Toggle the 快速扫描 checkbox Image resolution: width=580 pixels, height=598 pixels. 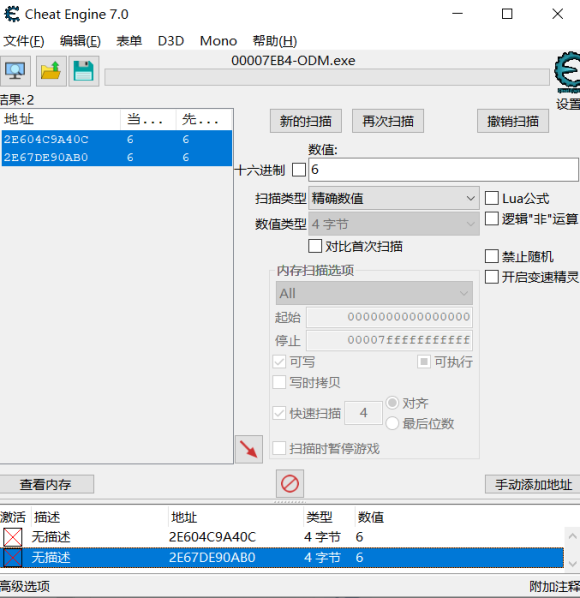point(279,413)
